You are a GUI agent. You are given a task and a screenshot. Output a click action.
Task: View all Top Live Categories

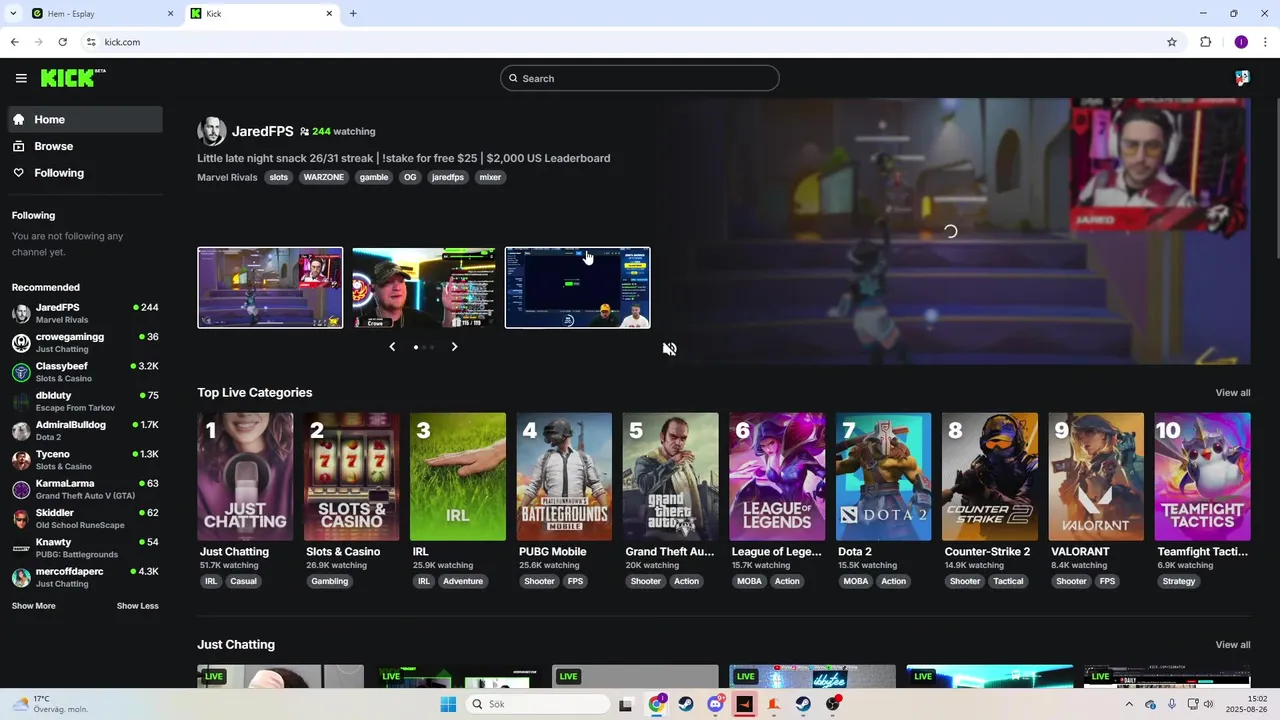pyautogui.click(x=1232, y=393)
